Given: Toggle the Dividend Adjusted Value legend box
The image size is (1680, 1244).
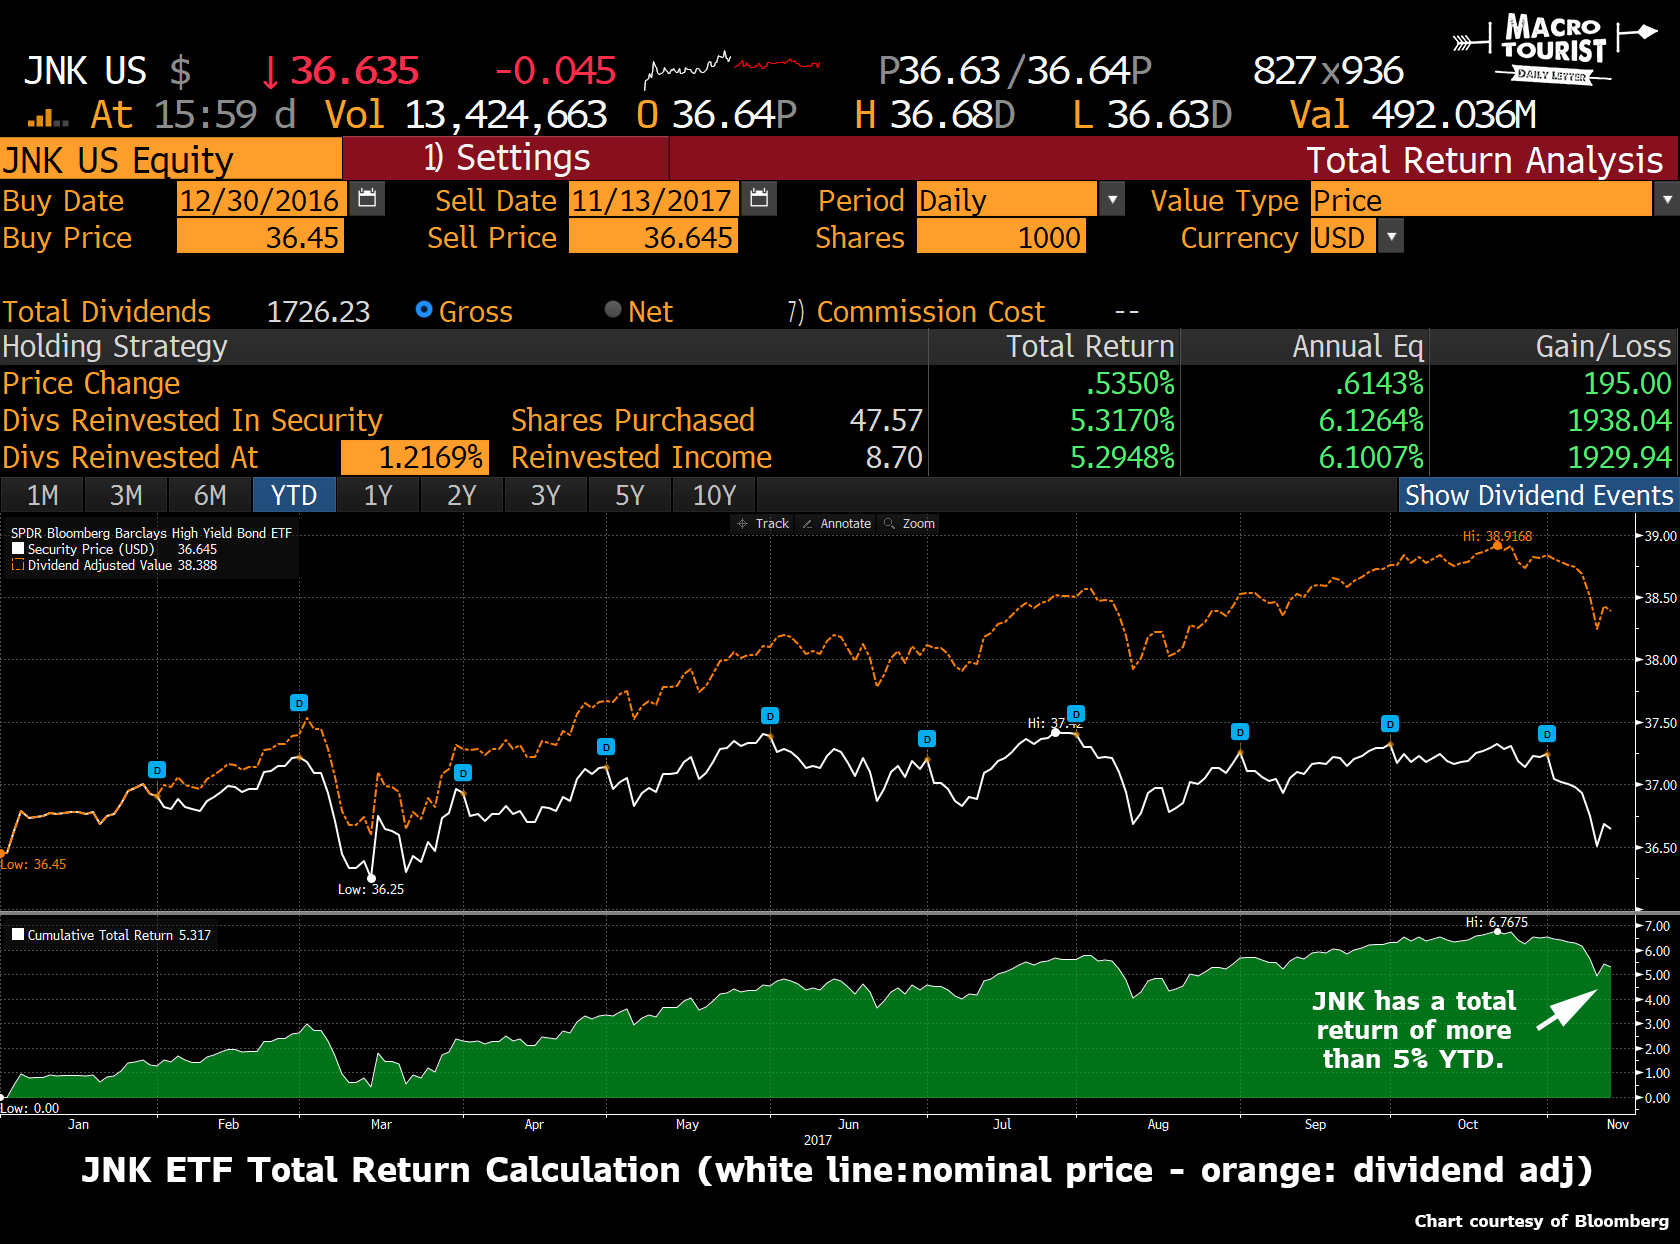Looking at the screenshot, I should (18, 565).
